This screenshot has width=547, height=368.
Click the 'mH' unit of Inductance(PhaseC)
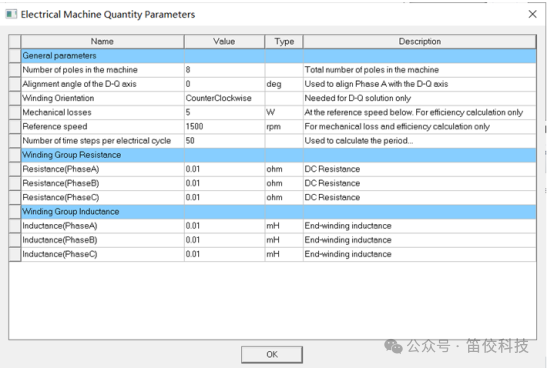coord(273,254)
